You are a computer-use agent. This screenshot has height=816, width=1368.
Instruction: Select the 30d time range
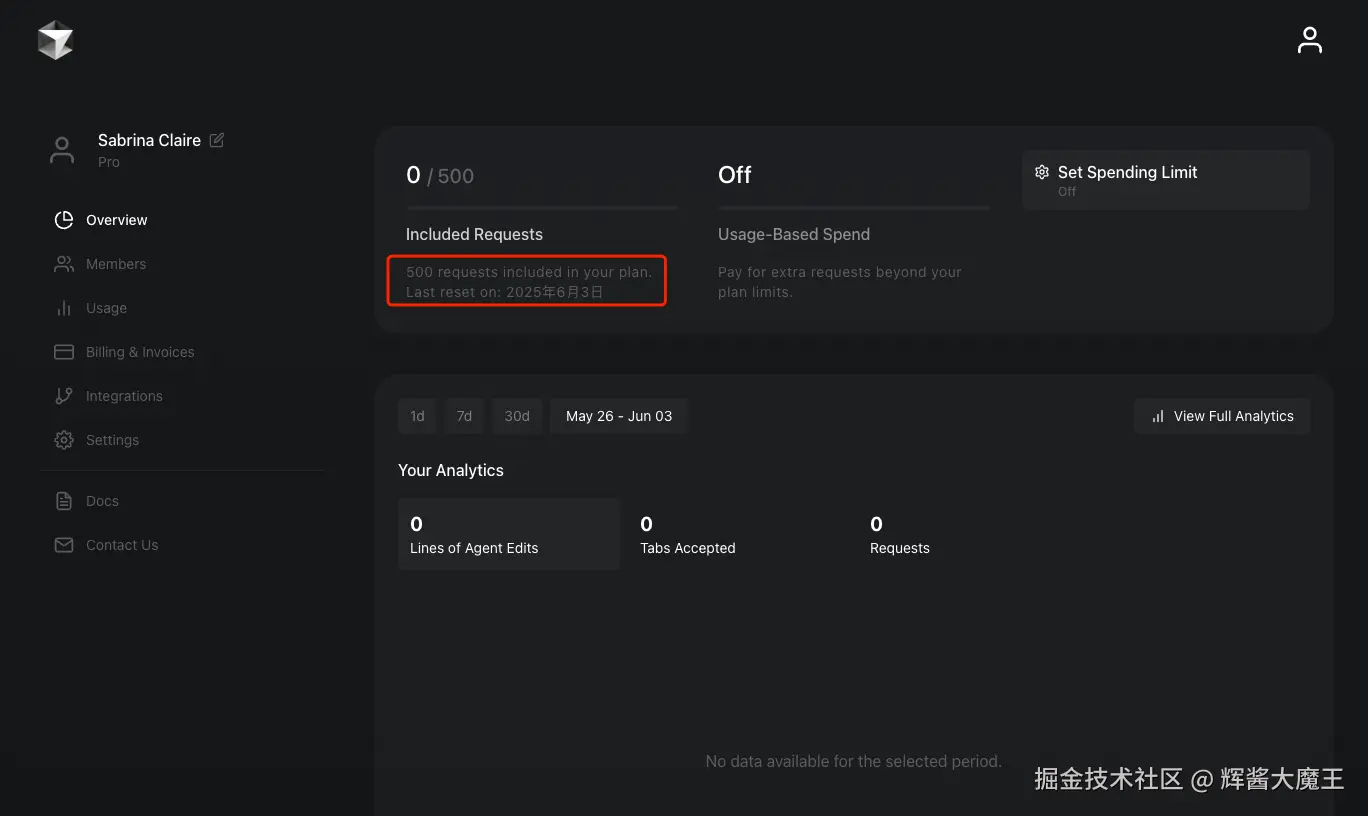click(517, 416)
